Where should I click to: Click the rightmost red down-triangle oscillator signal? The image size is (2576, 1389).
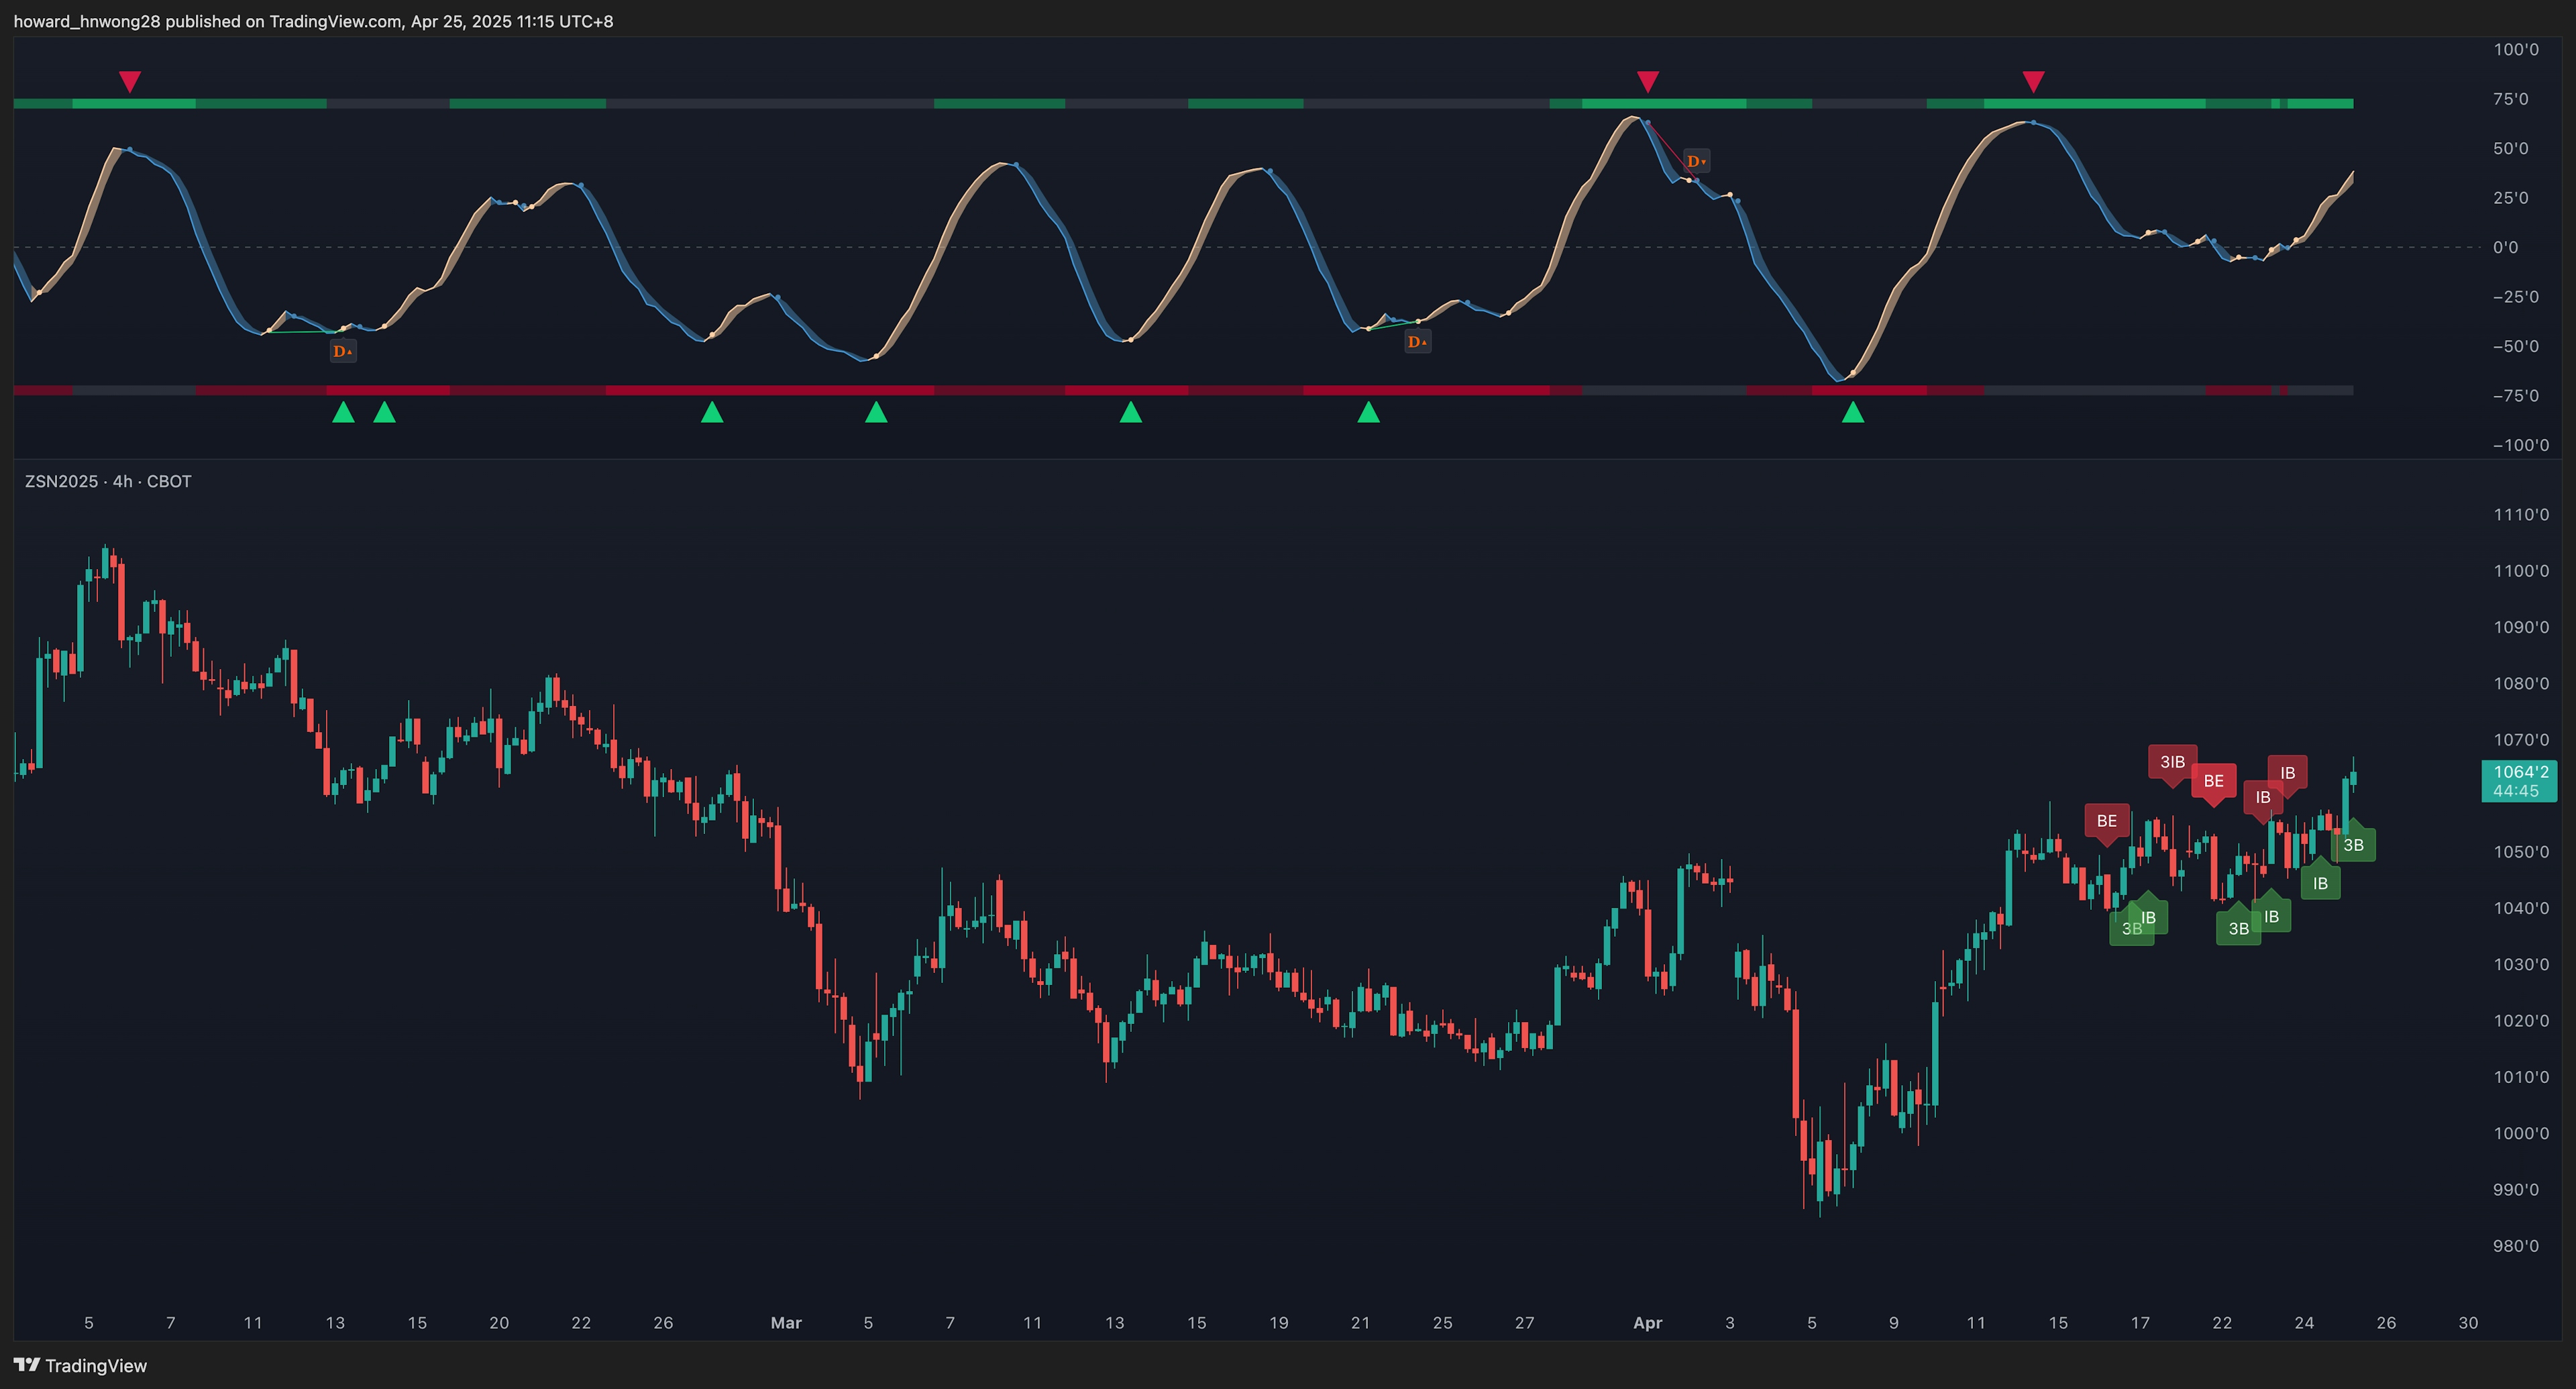(x=2032, y=81)
